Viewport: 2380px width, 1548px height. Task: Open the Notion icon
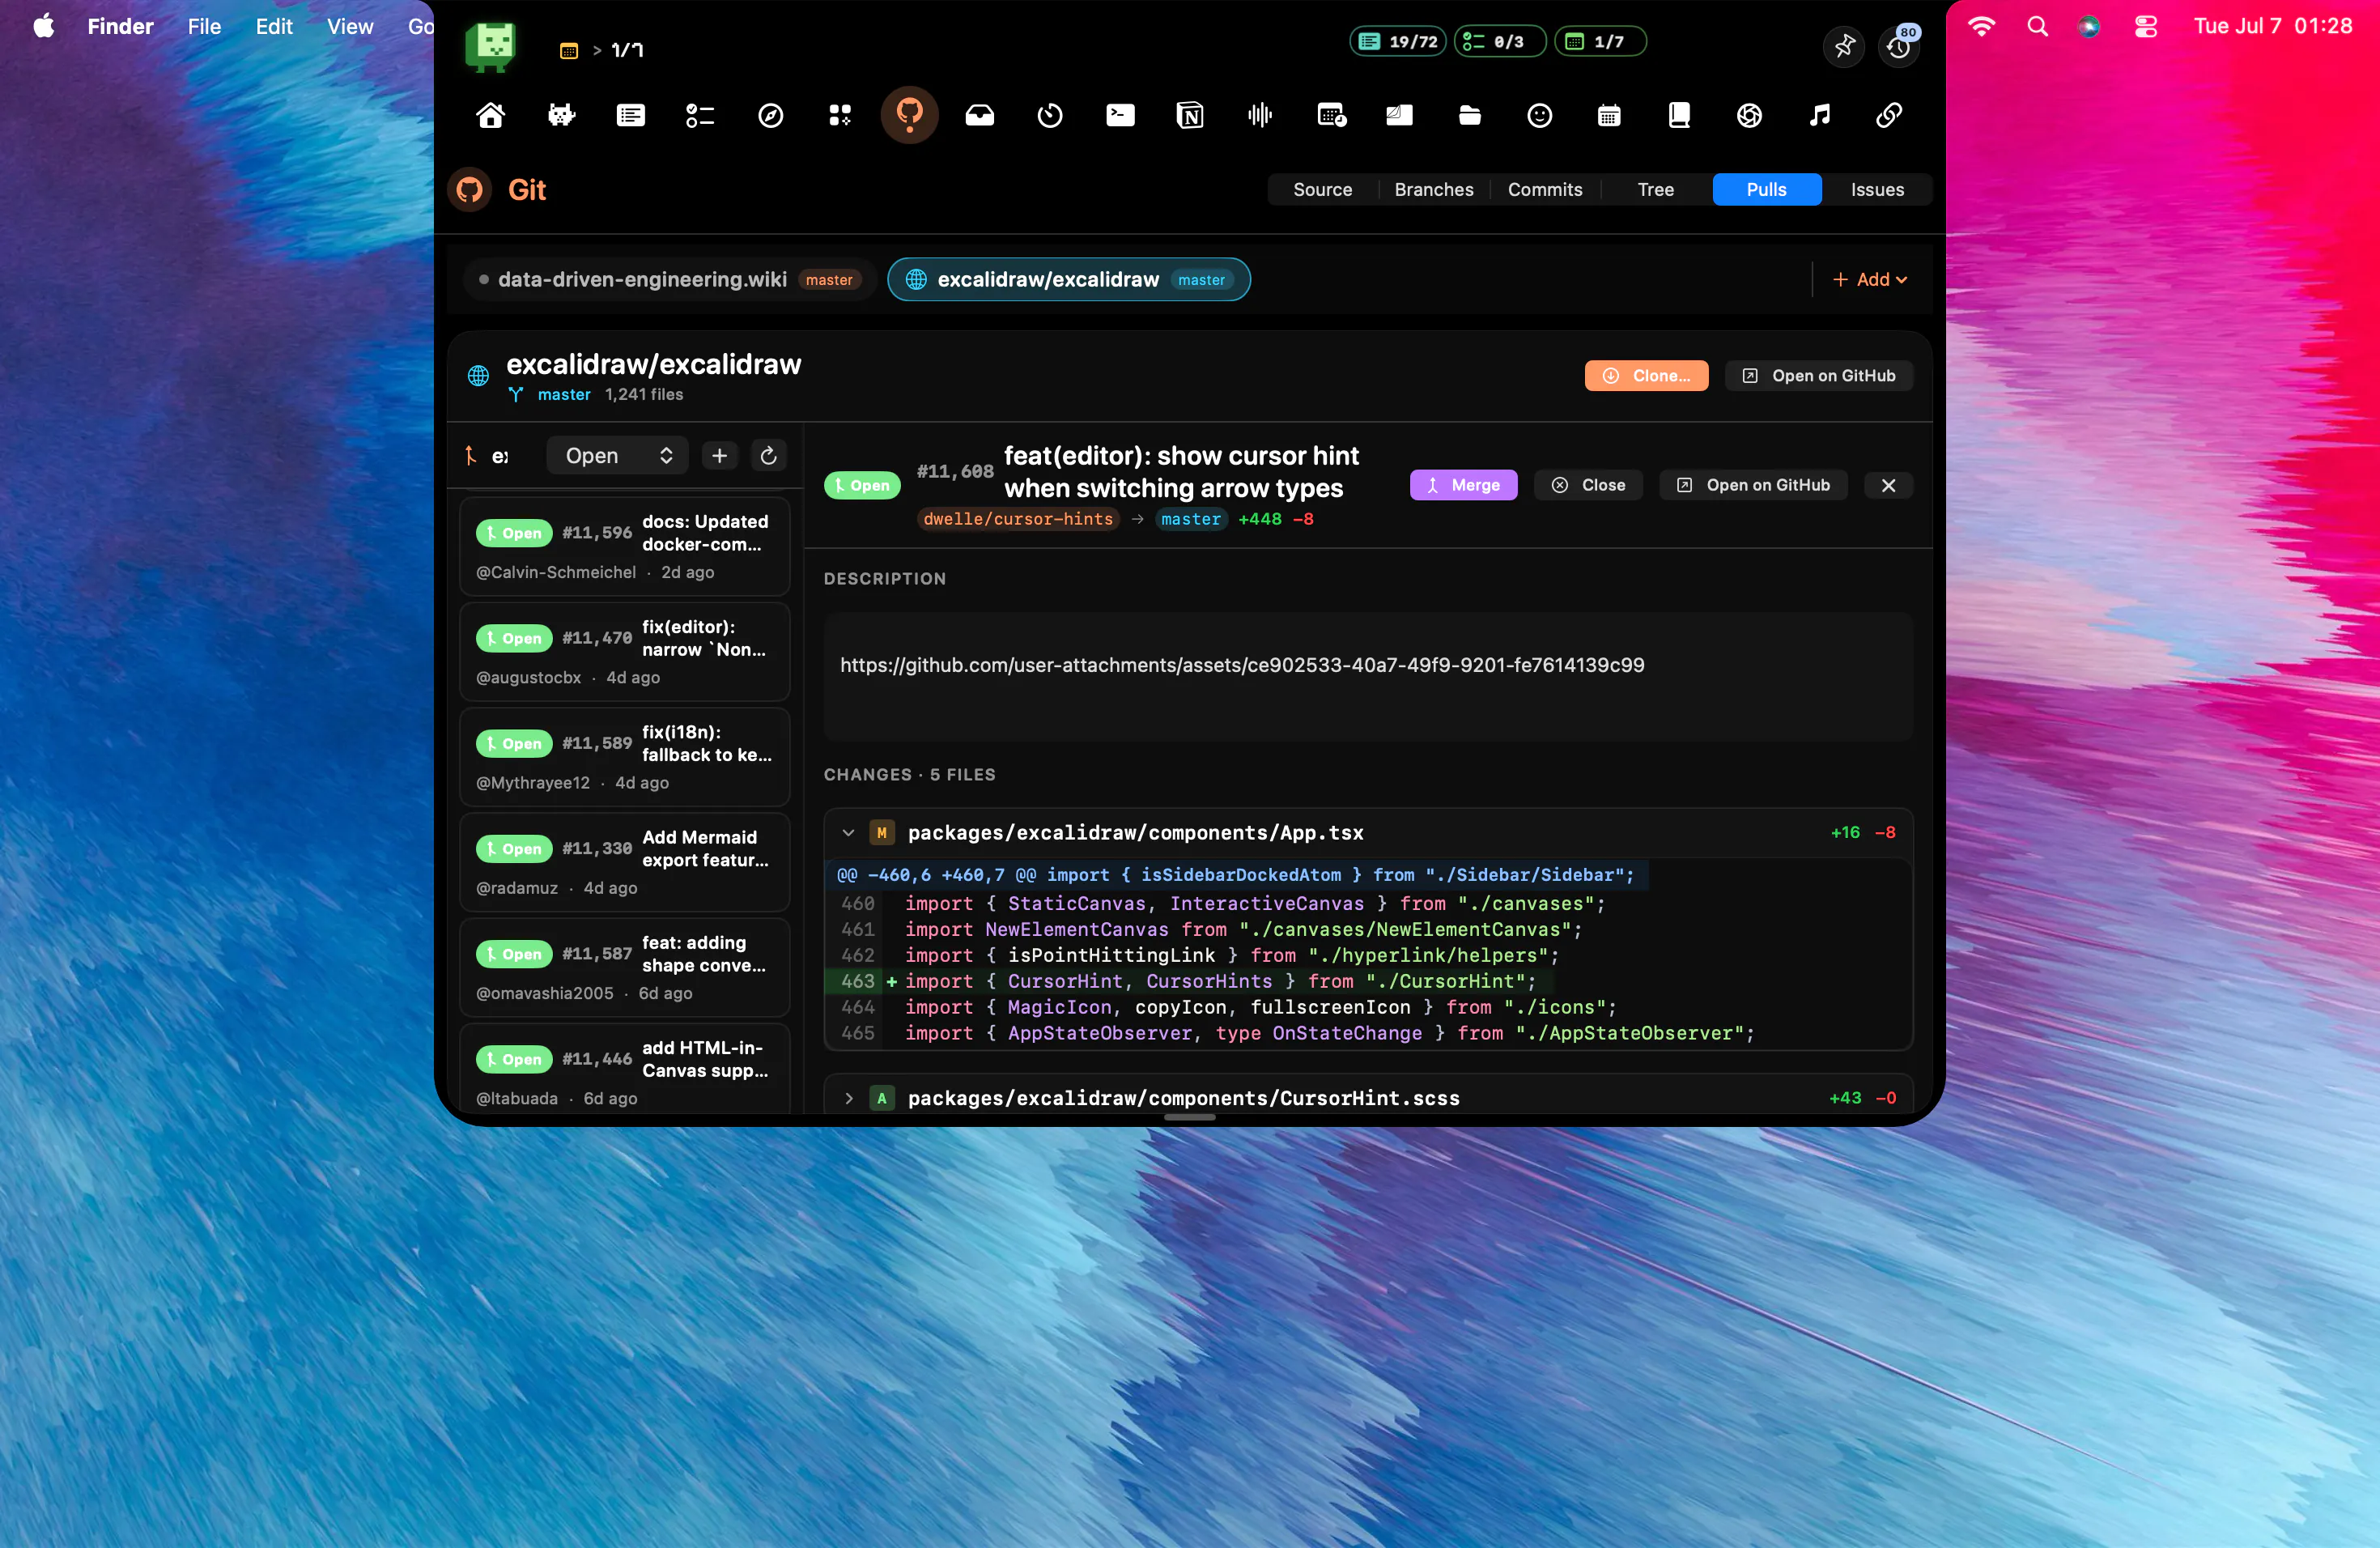[x=1190, y=115]
